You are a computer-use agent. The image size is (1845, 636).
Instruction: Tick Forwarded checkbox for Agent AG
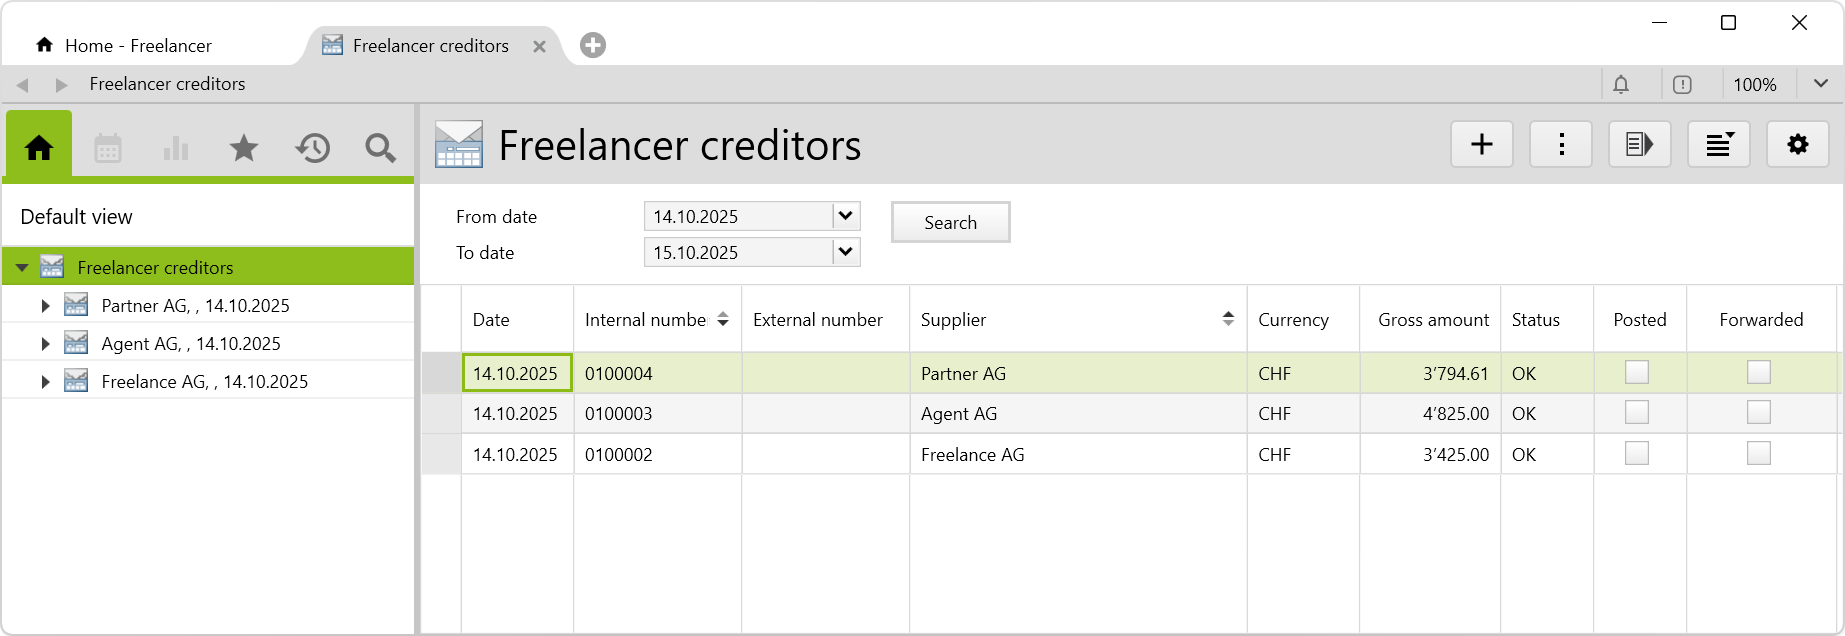pyautogui.click(x=1759, y=413)
